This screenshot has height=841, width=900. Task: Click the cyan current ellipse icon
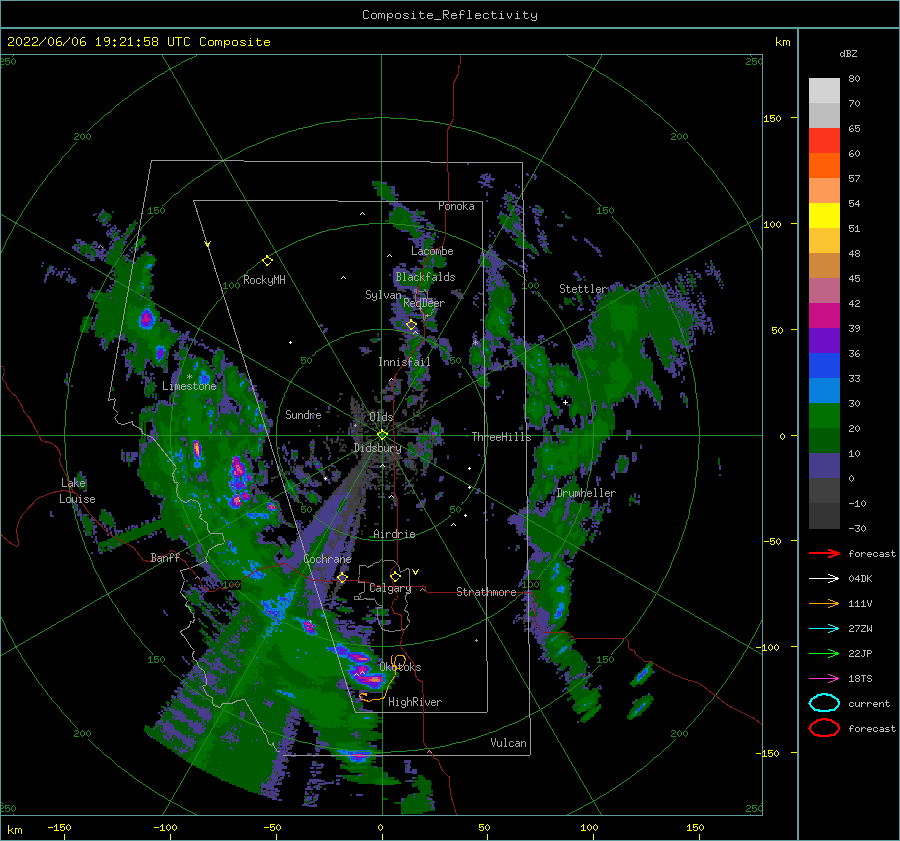pos(824,703)
